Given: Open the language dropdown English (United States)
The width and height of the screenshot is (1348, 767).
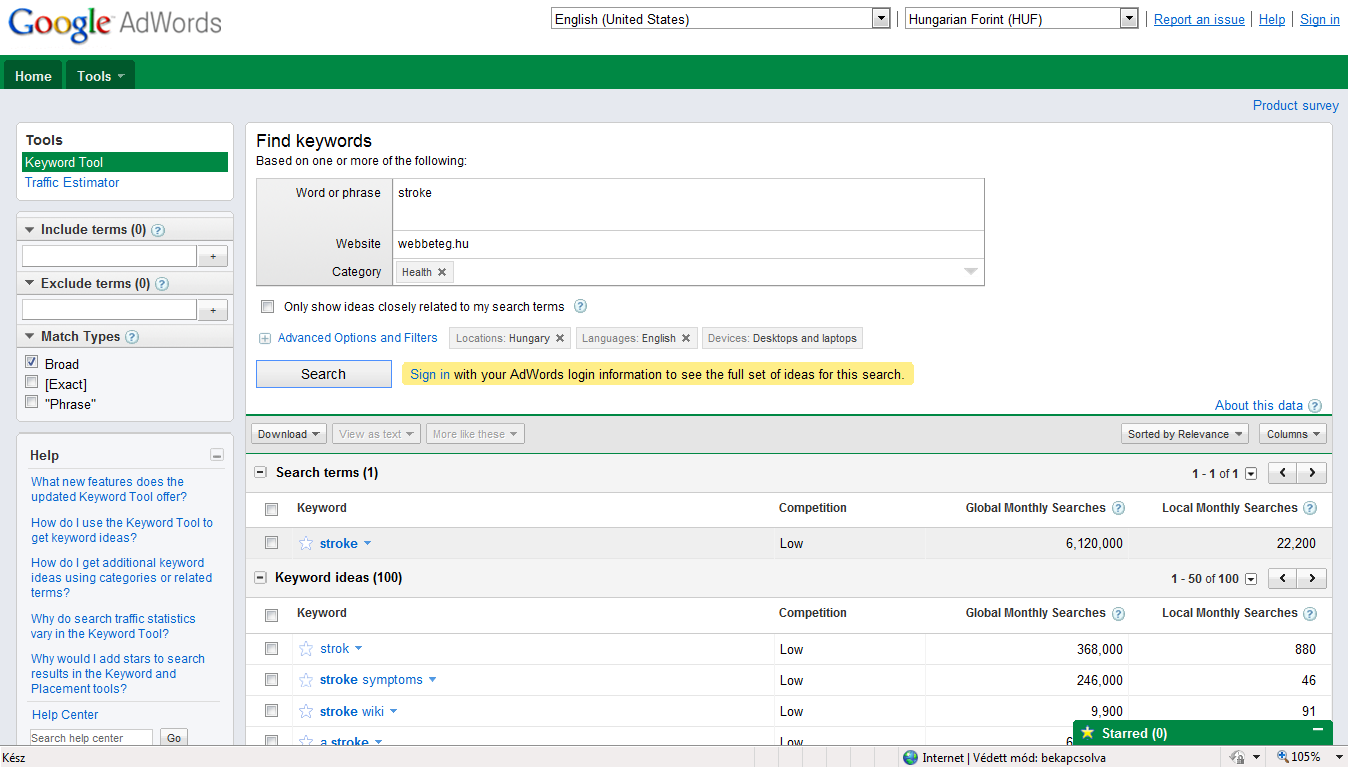Looking at the screenshot, I should pyautogui.click(x=720, y=18).
